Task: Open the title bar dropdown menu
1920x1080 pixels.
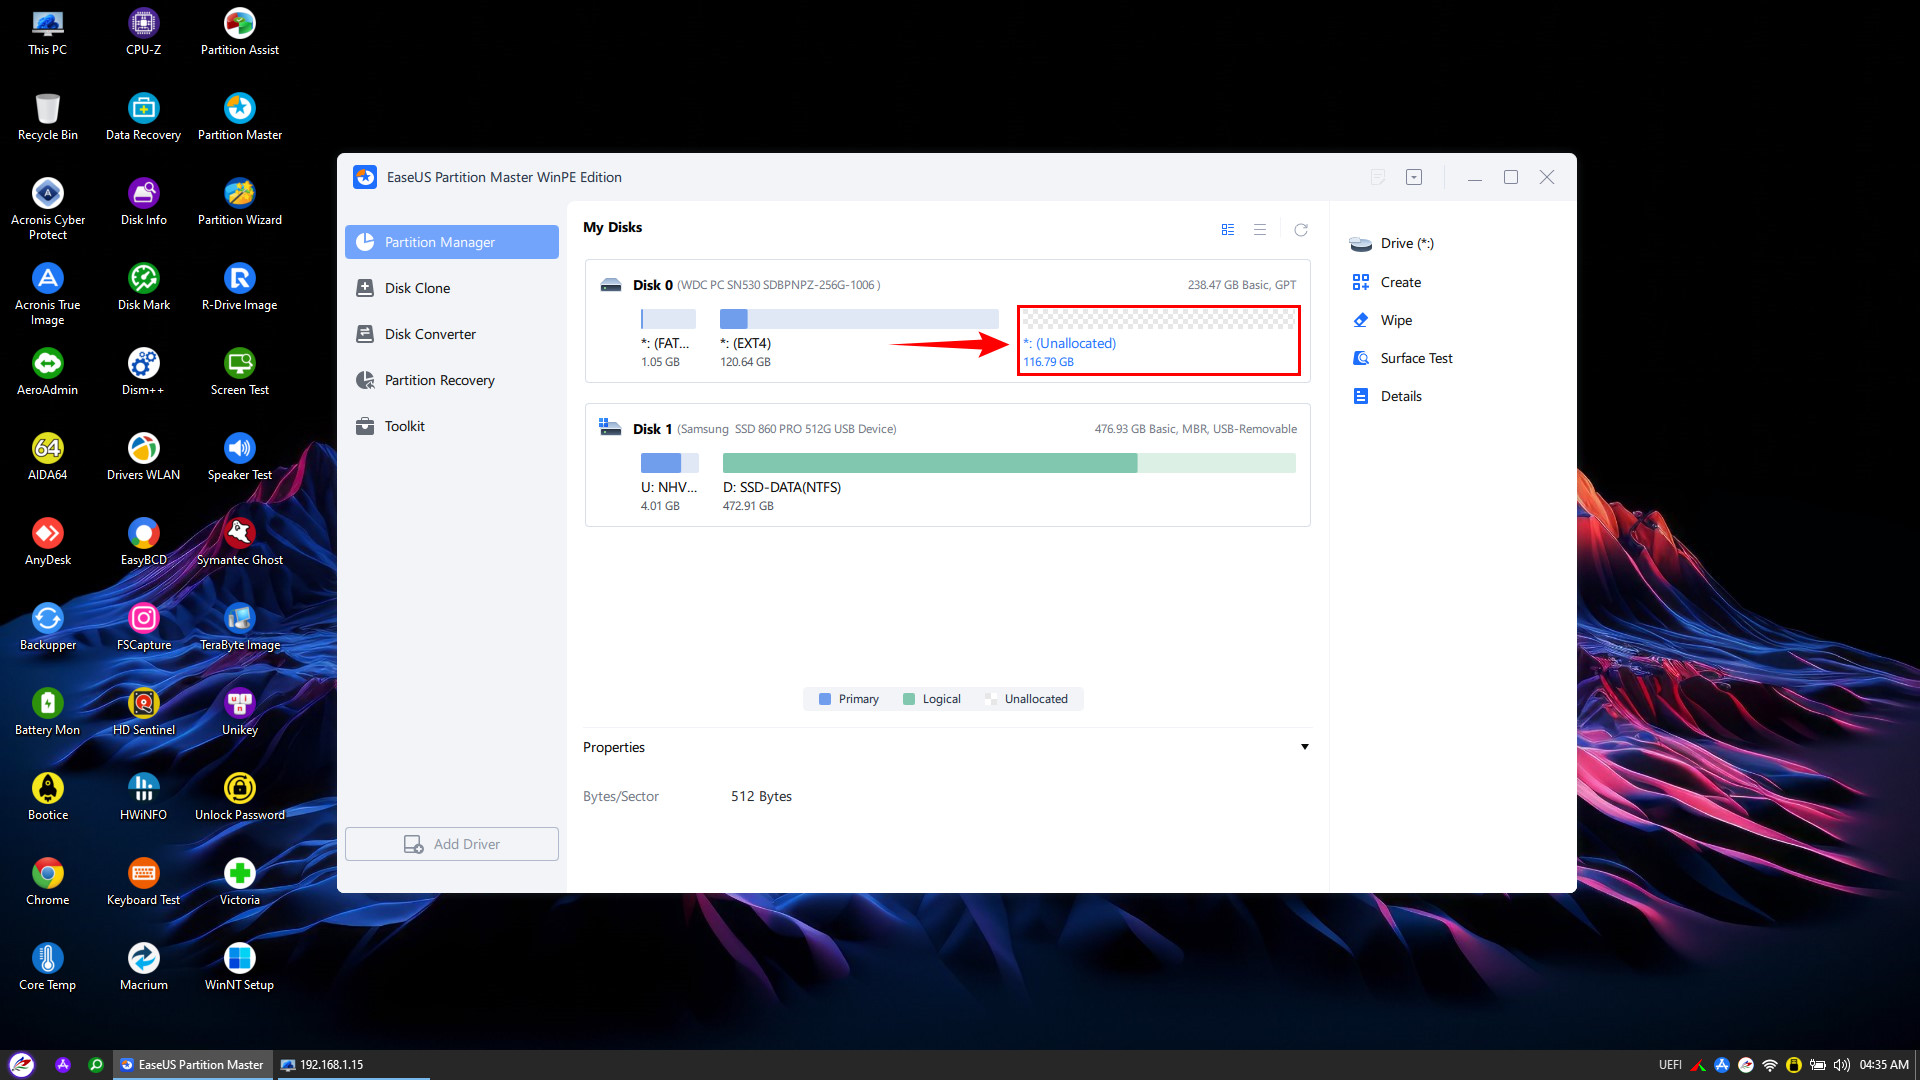Action: (x=1413, y=177)
